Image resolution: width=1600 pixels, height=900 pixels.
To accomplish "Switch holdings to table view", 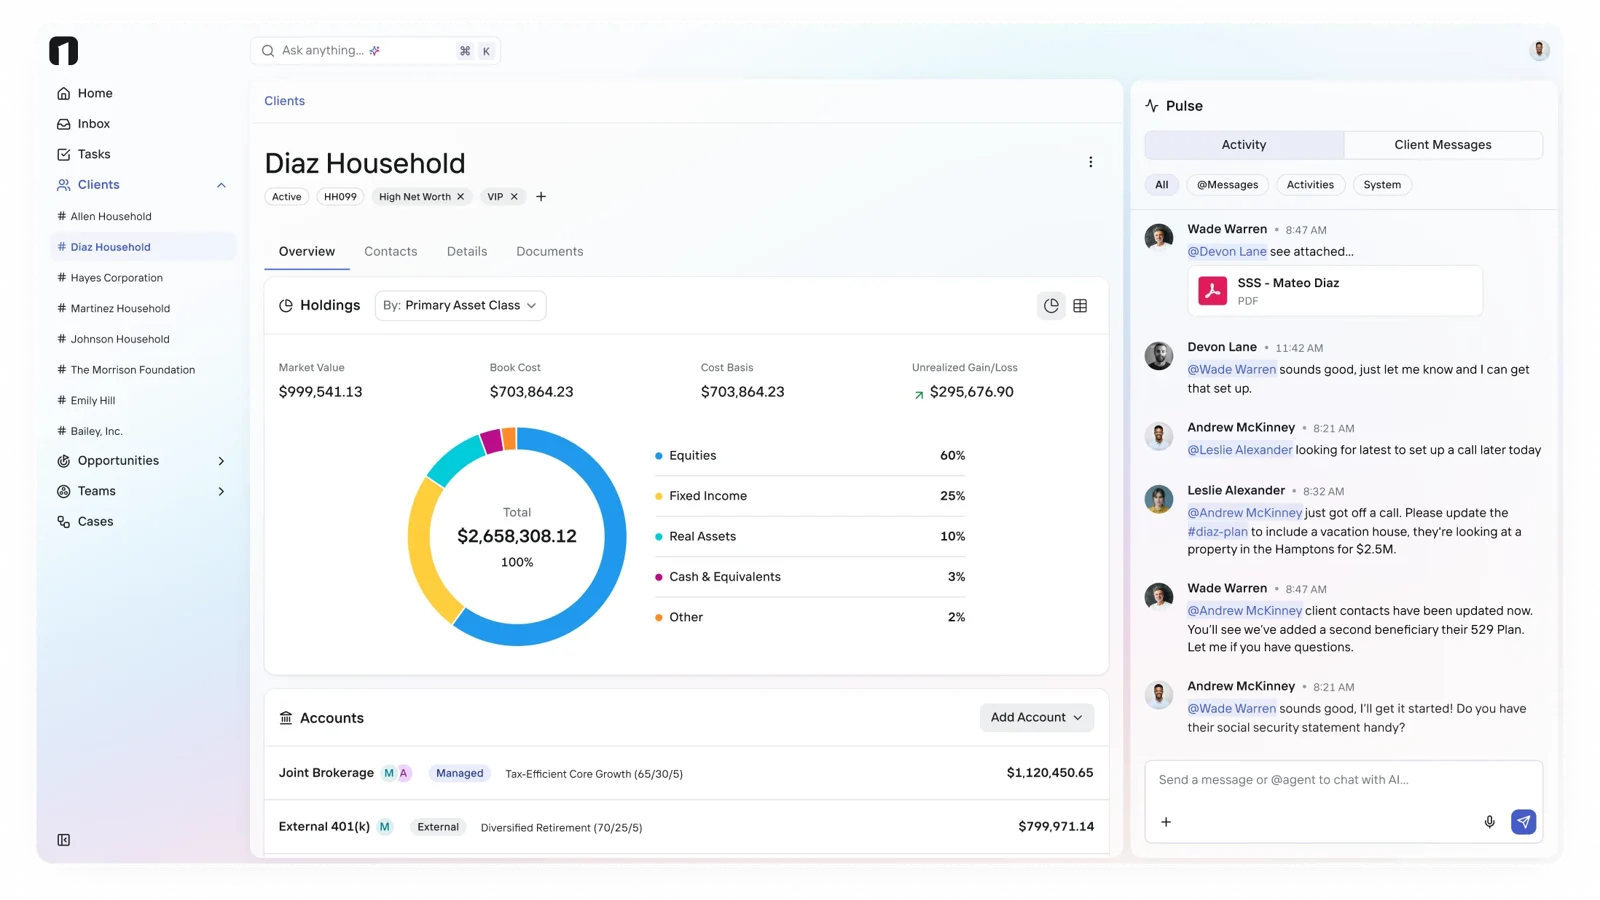I will pos(1080,306).
